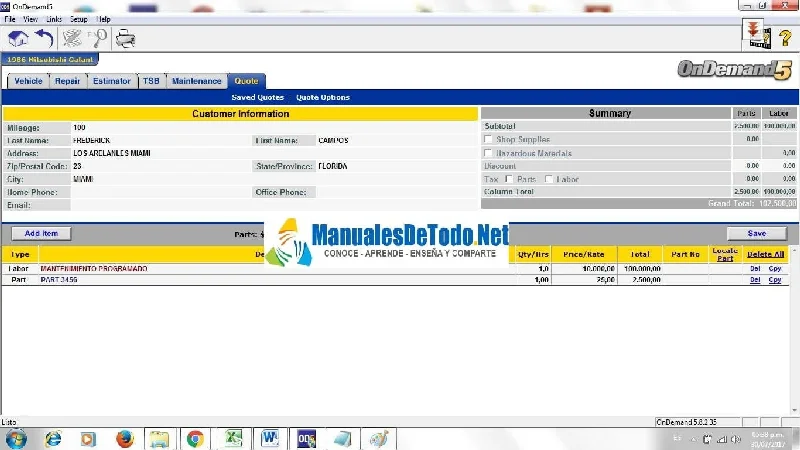Click the Save quote button
Screen dimensions: 800x450
756,233
